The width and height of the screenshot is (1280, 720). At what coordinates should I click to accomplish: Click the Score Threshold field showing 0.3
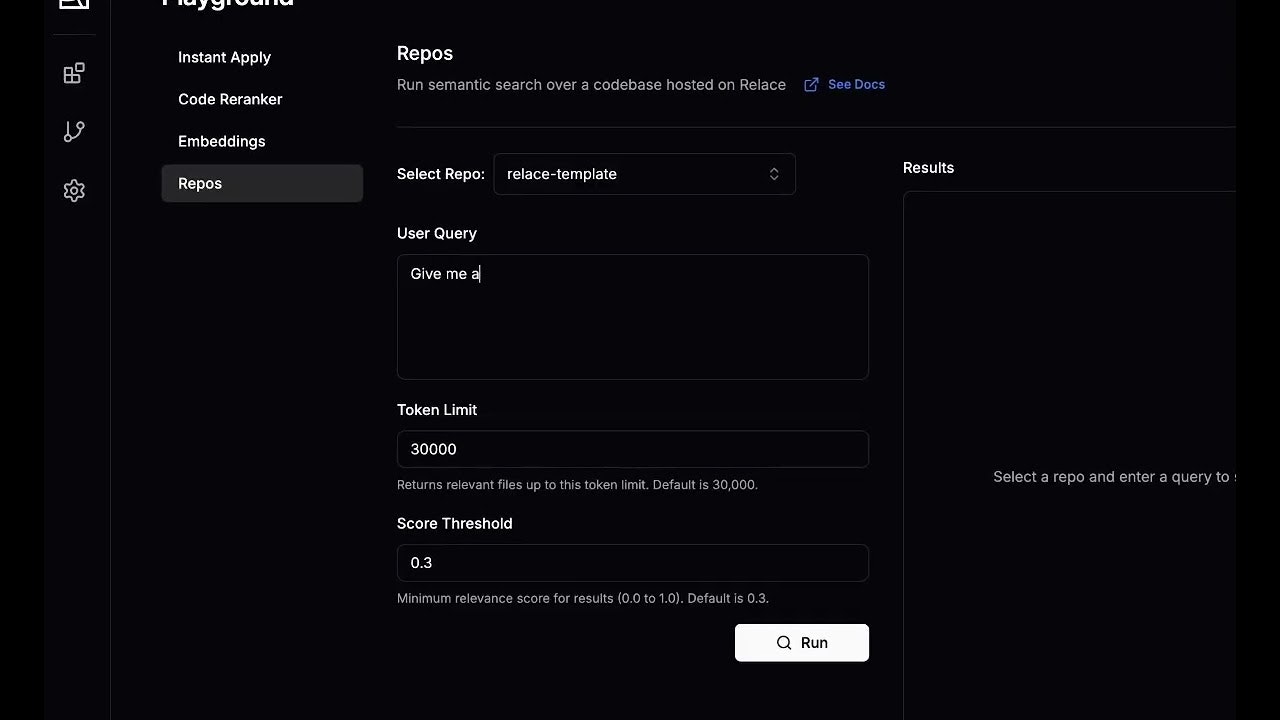pyautogui.click(x=632, y=563)
